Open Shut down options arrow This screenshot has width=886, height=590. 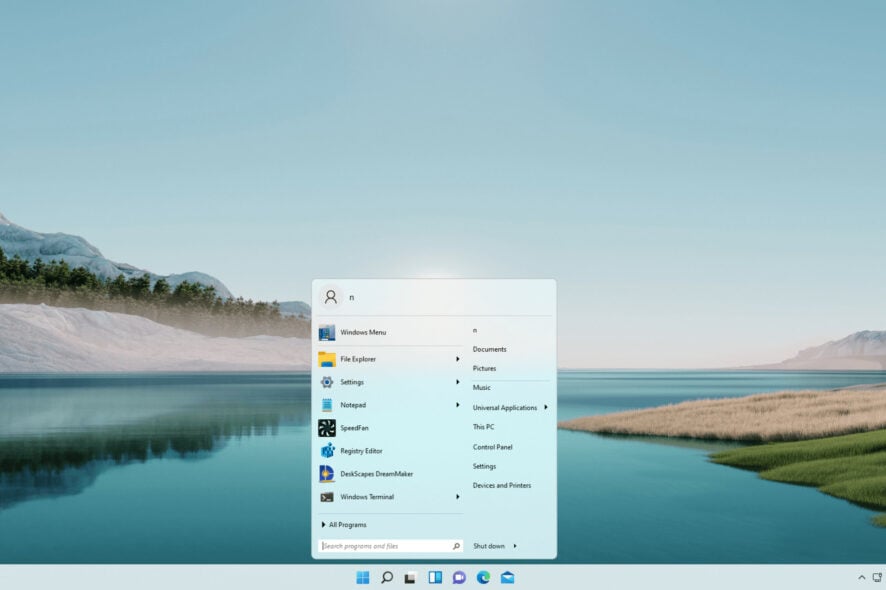pos(515,546)
